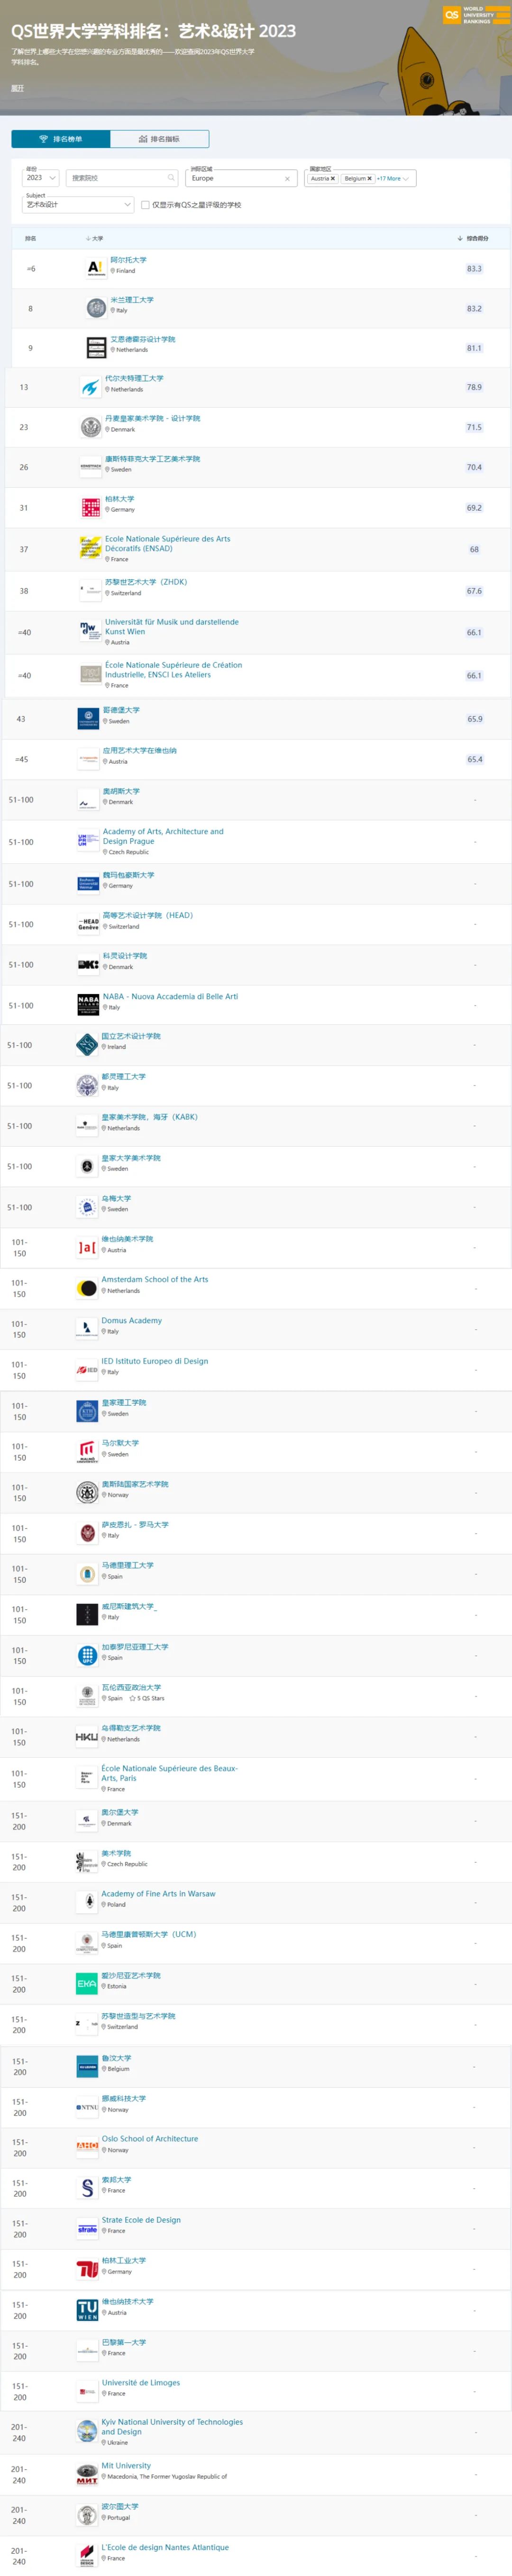This screenshot has width=512, height=2576.
Task: Click the NABA Milano logo thumbnail
Action: [x=88, y=1003]
